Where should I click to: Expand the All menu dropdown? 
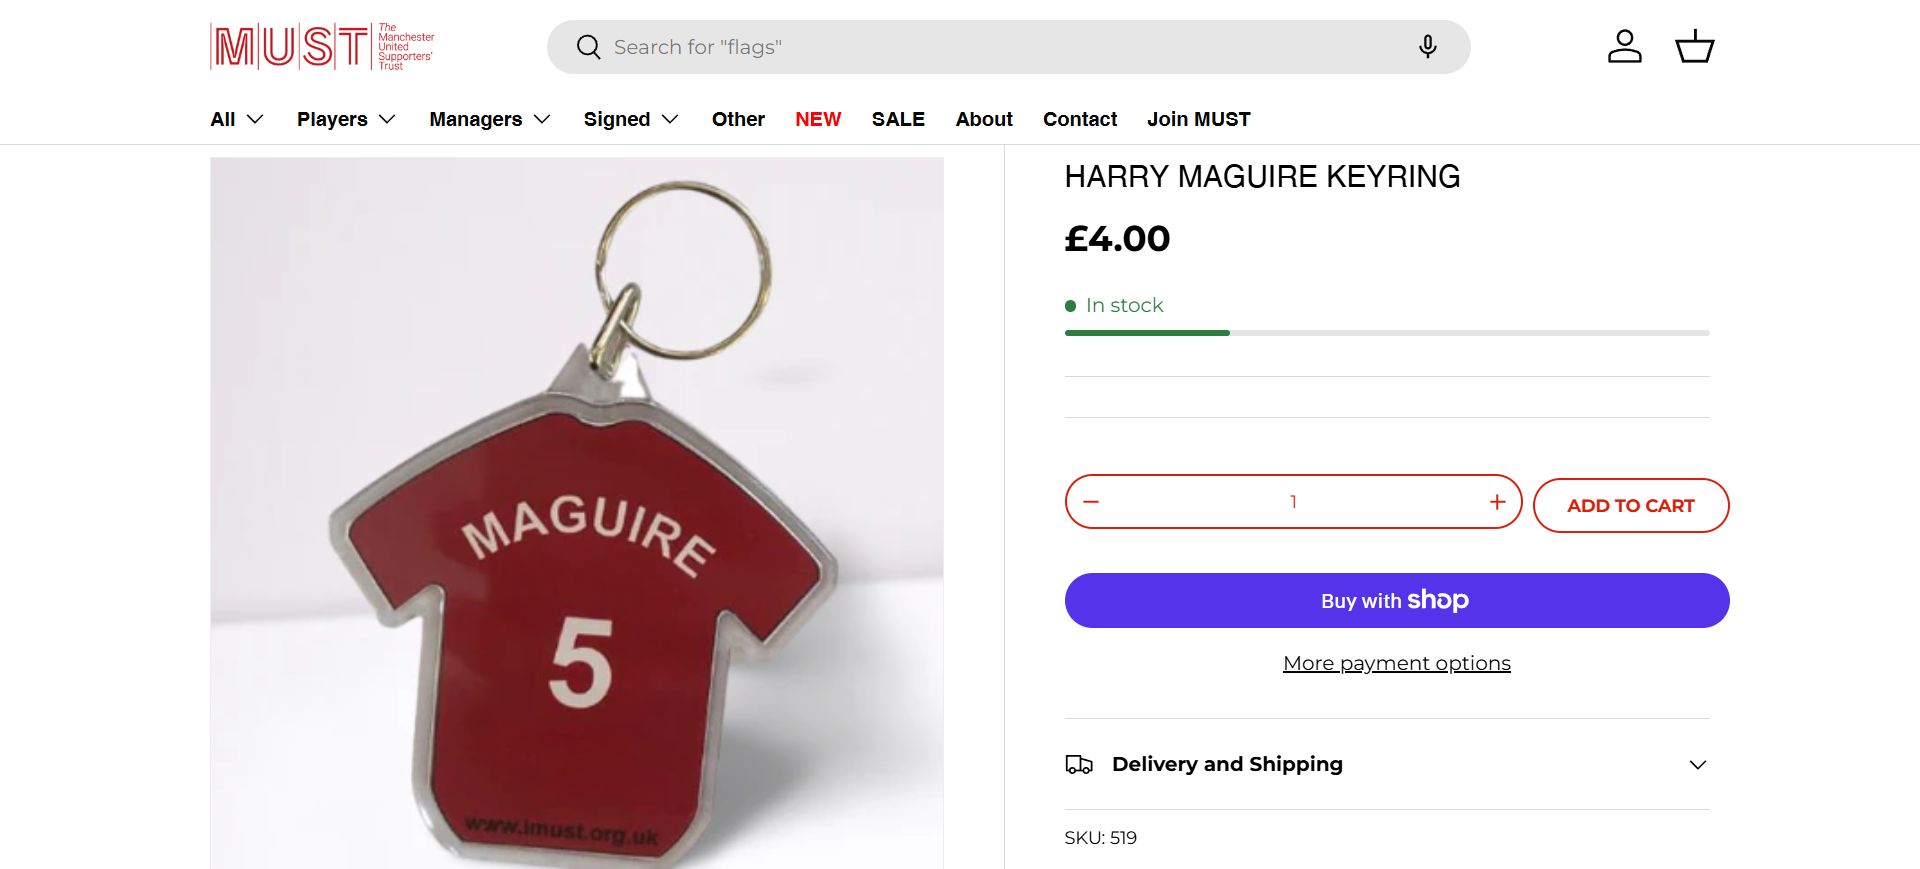coord(237,119)
